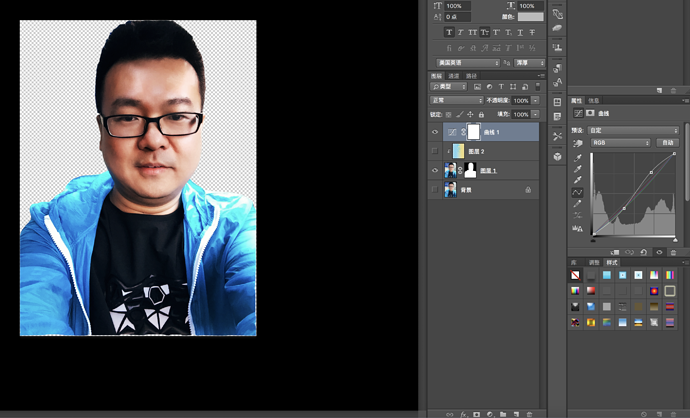Add a layer mask from panel bottom
This screenshot has height=418, width=690.
click(477, 414)
